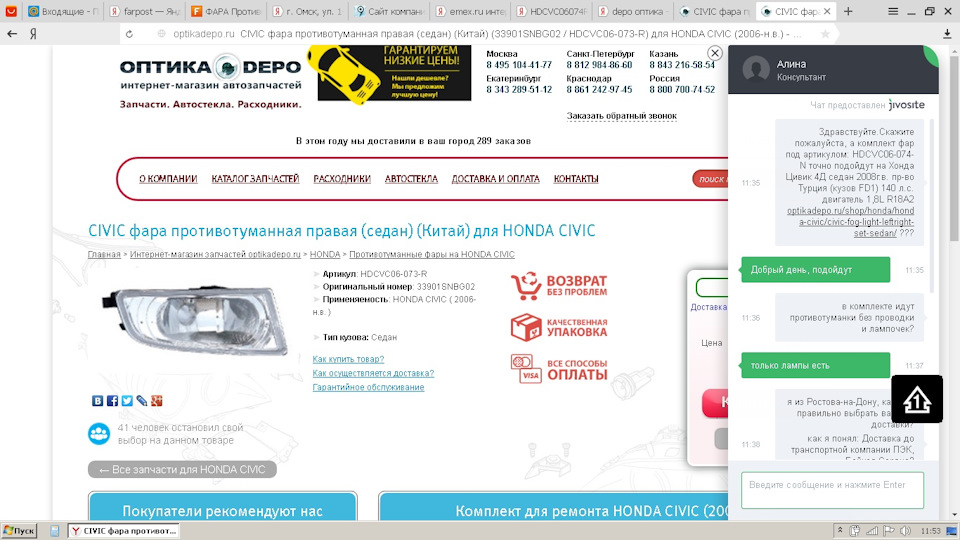Click the Оптика Депо site logo
The height and width of the screenshot is (540, 960).
[211, 80]
